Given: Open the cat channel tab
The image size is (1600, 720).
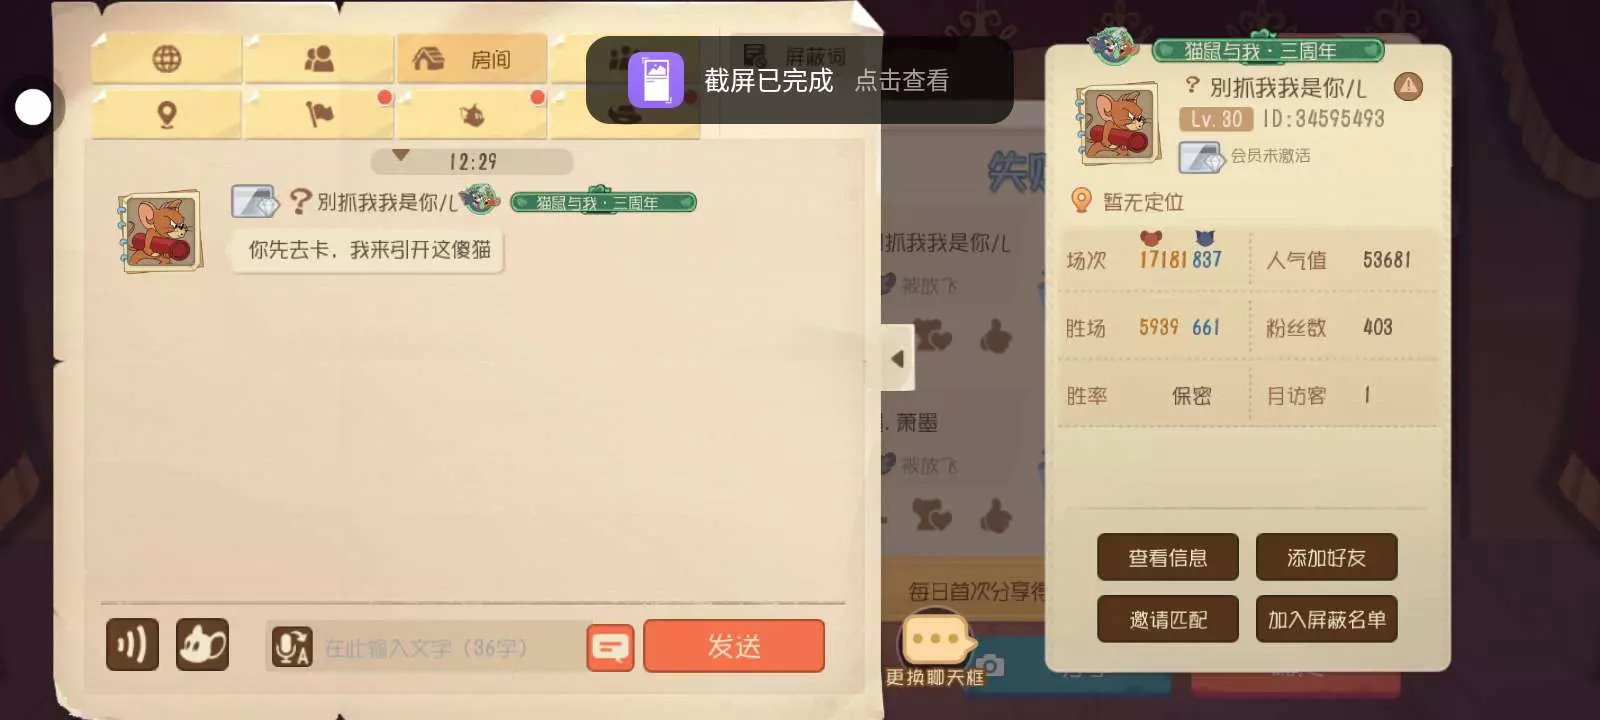Looking at the screenshot, I should coord(471,114).
